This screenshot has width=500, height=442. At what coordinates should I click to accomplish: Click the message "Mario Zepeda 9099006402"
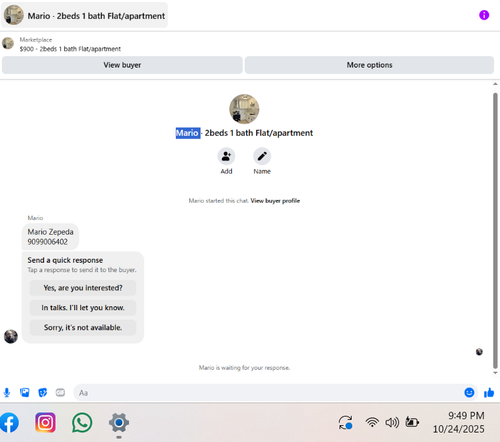50,237
